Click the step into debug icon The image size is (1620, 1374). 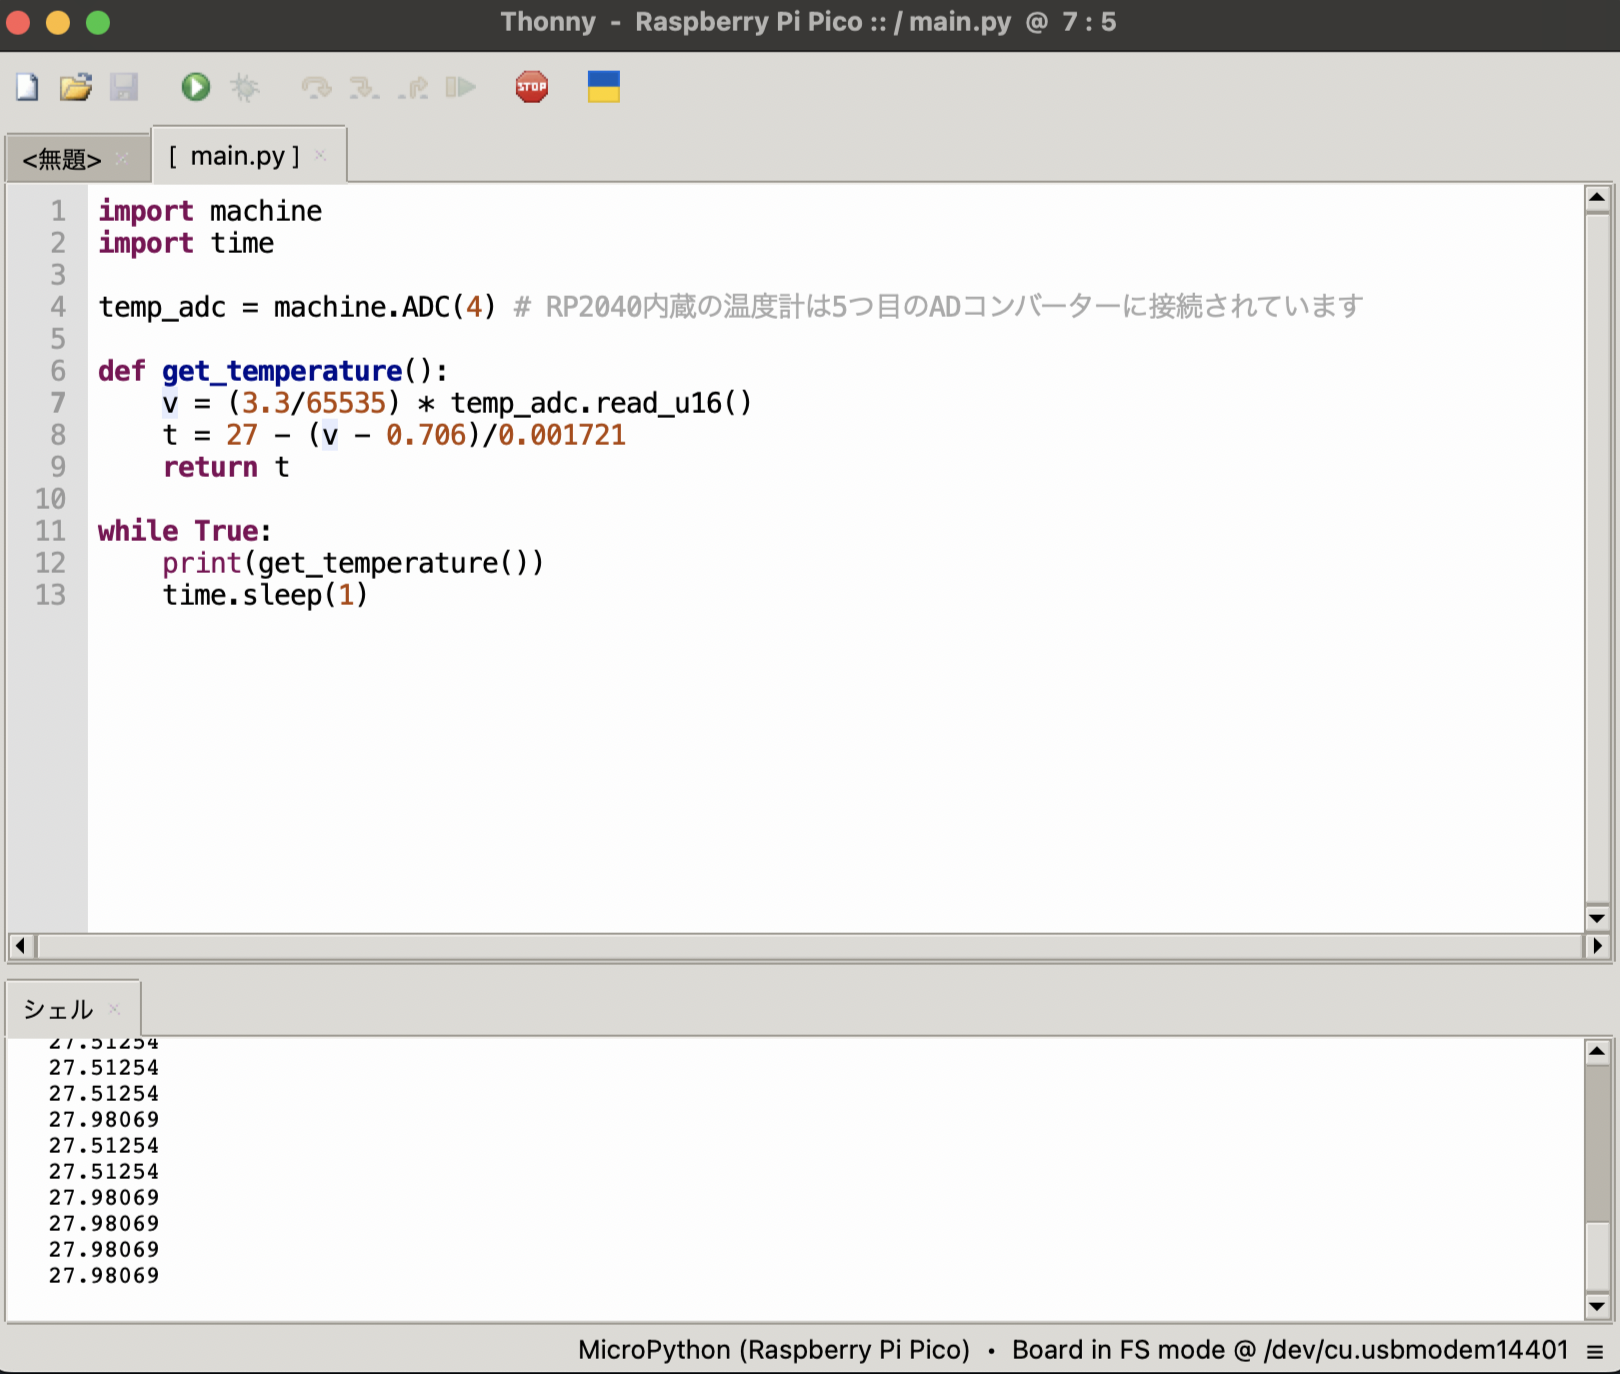point(363,88)
